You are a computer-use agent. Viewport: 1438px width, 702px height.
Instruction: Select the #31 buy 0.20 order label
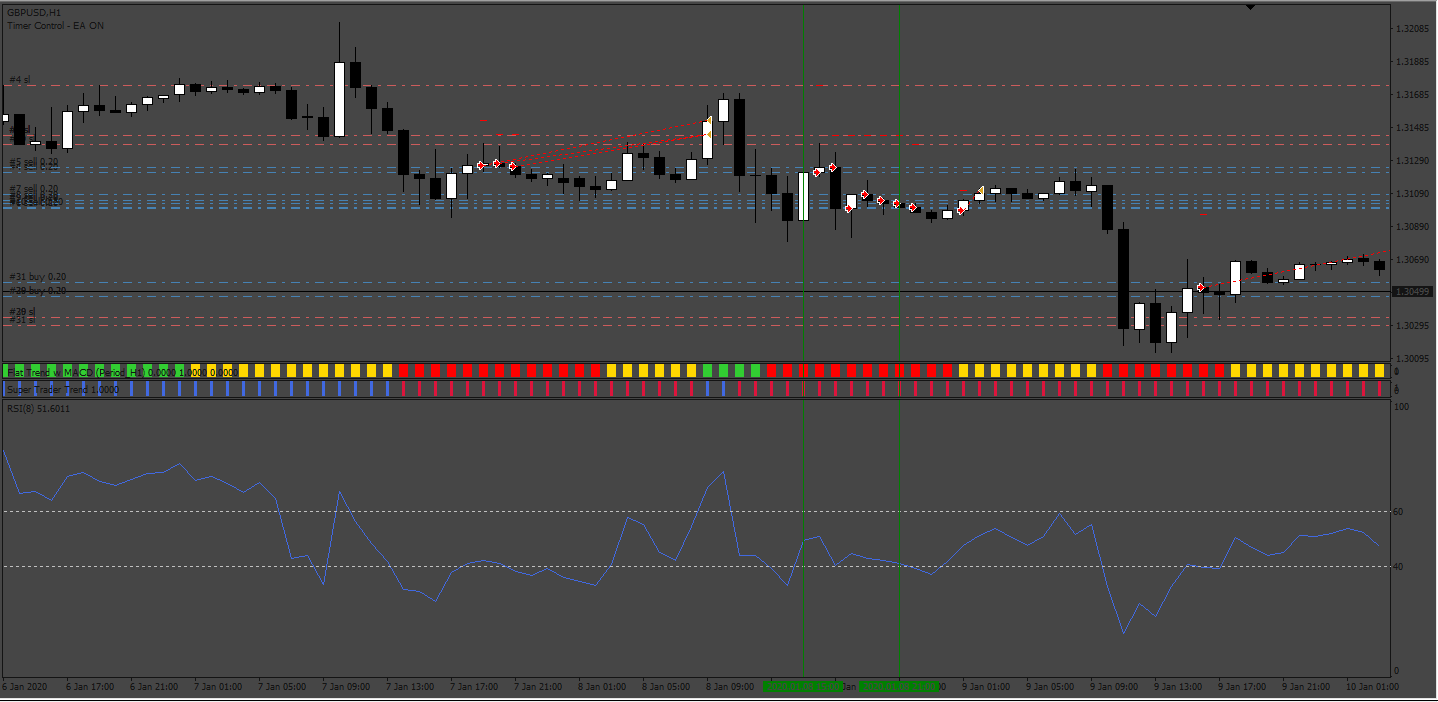(x=38, y=276)
